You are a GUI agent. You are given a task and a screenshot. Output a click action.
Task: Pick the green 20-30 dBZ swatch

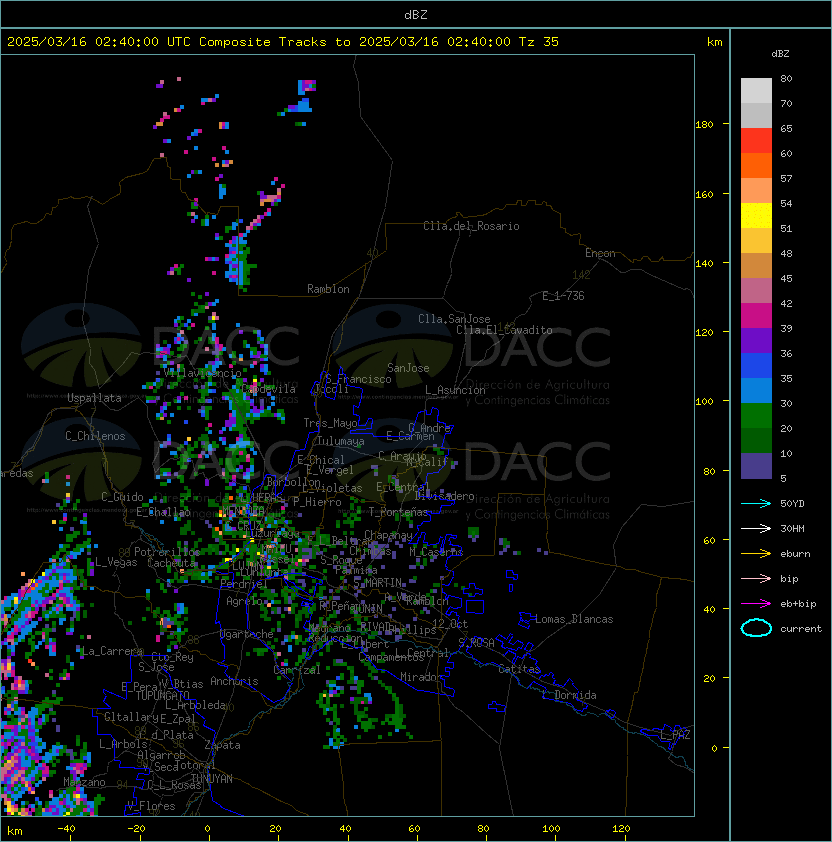756,415
